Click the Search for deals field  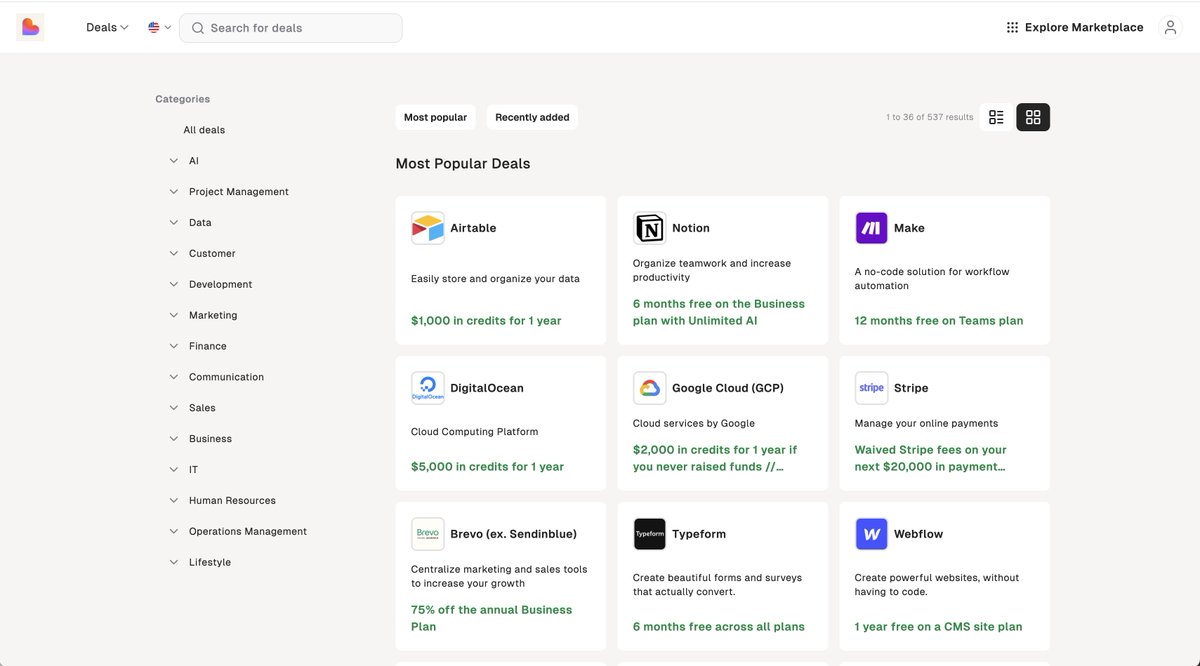[x=291, y=28]
